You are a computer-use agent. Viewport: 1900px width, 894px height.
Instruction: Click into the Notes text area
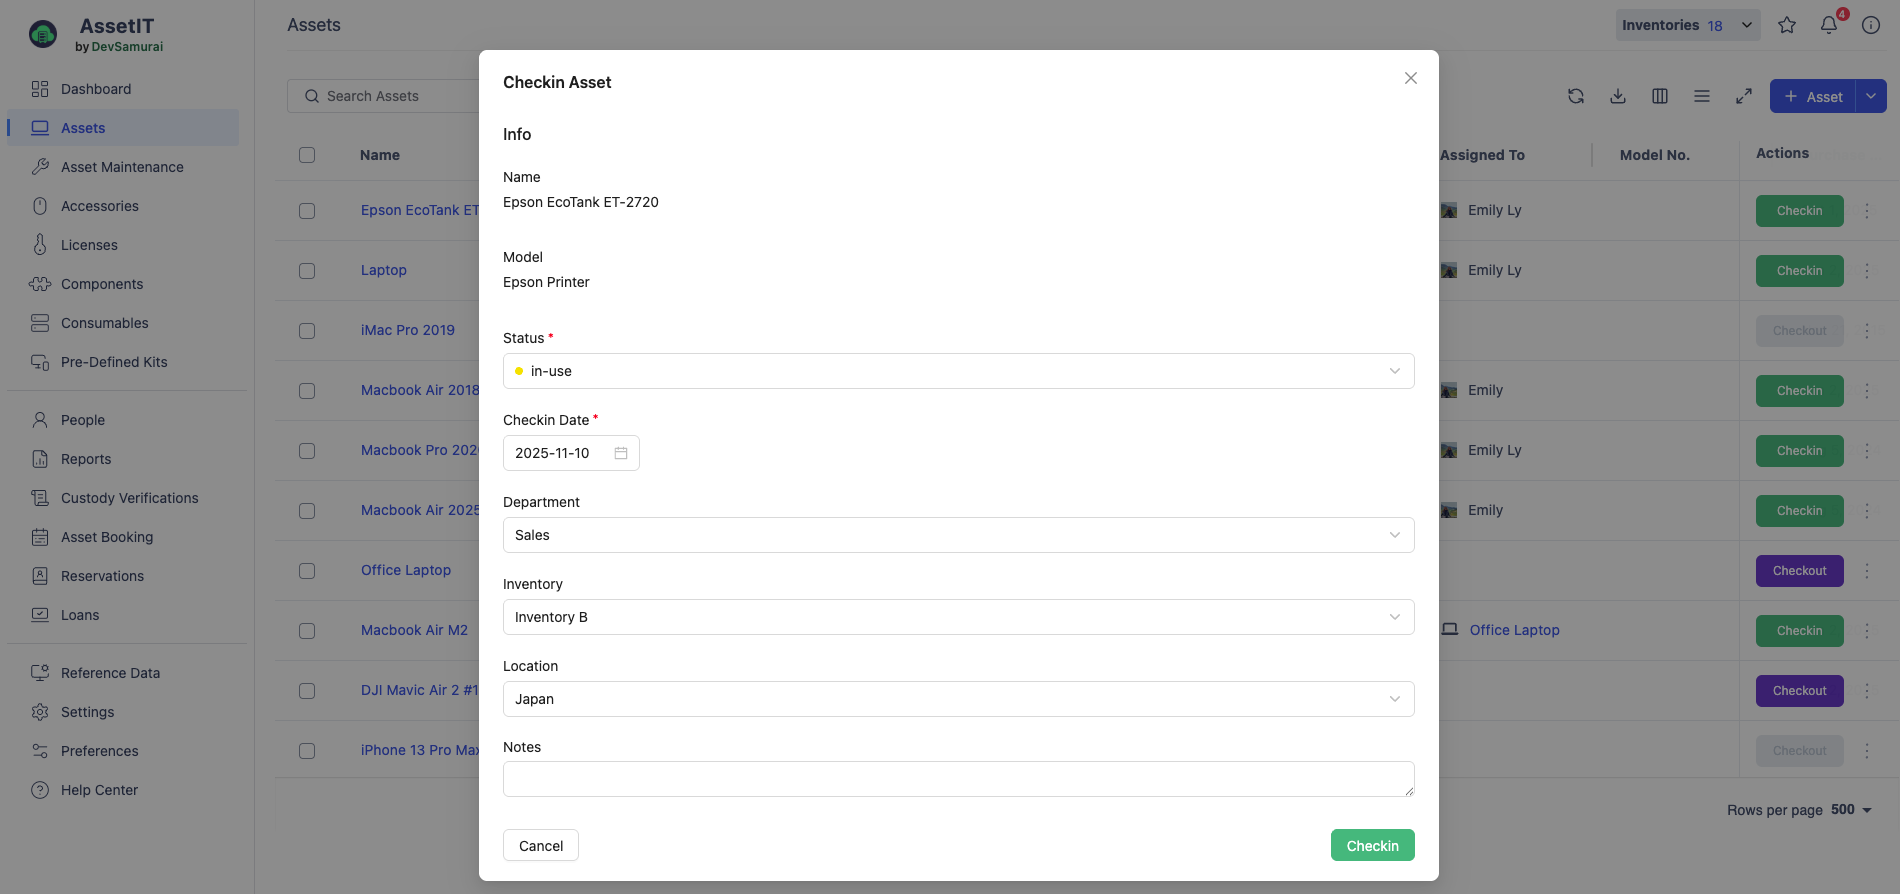(x=958, y=779)
